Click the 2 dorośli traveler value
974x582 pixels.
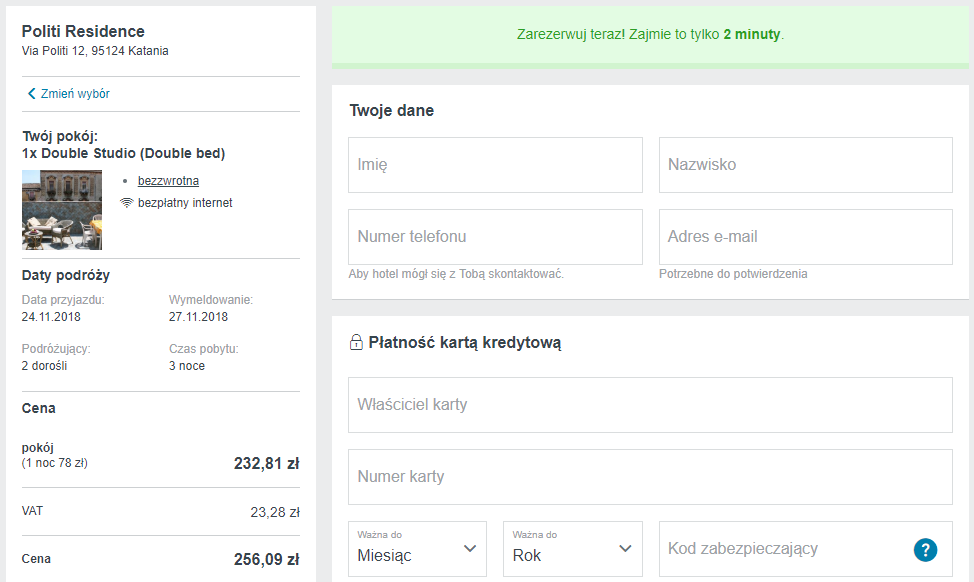[44, 366]
